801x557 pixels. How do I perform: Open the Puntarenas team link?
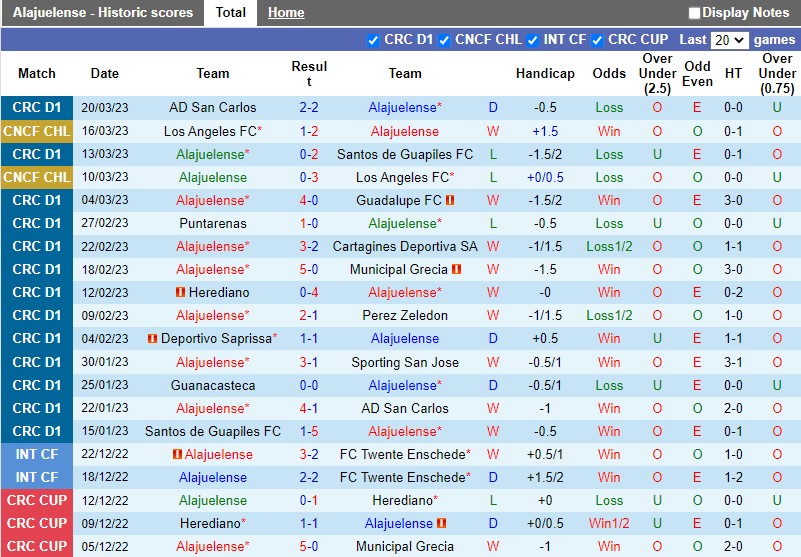(x=213, y=223)
